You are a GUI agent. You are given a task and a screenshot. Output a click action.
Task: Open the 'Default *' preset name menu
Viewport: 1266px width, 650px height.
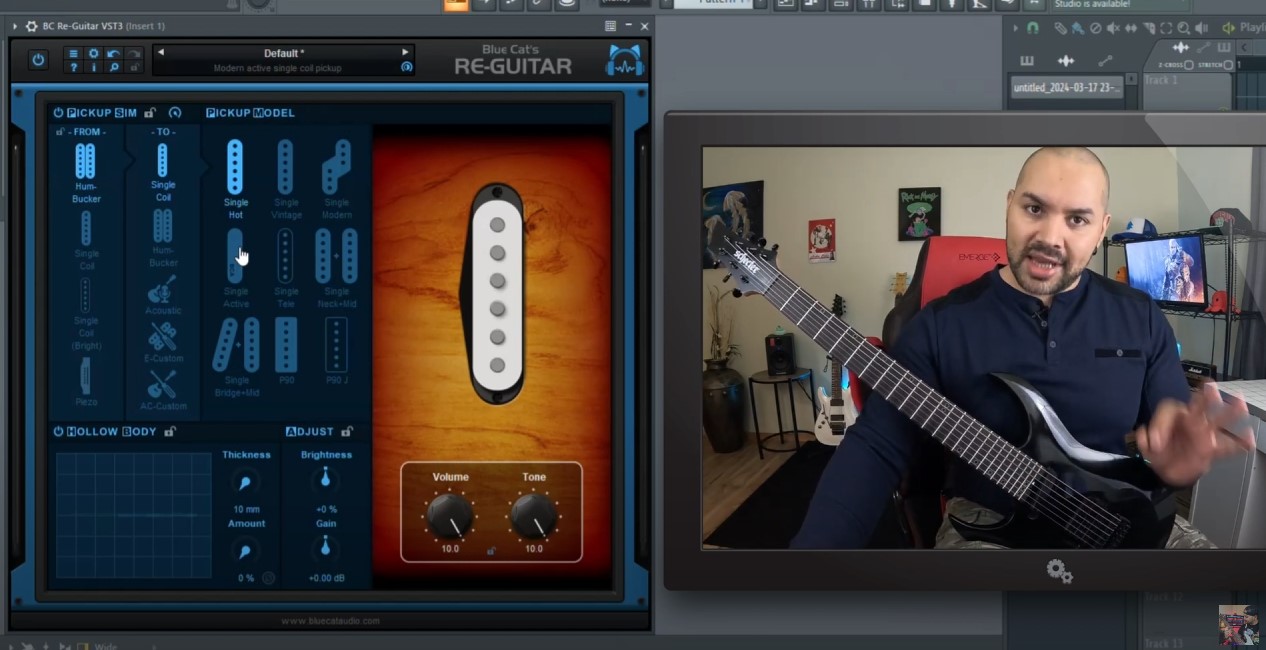(x=284, y=53)
